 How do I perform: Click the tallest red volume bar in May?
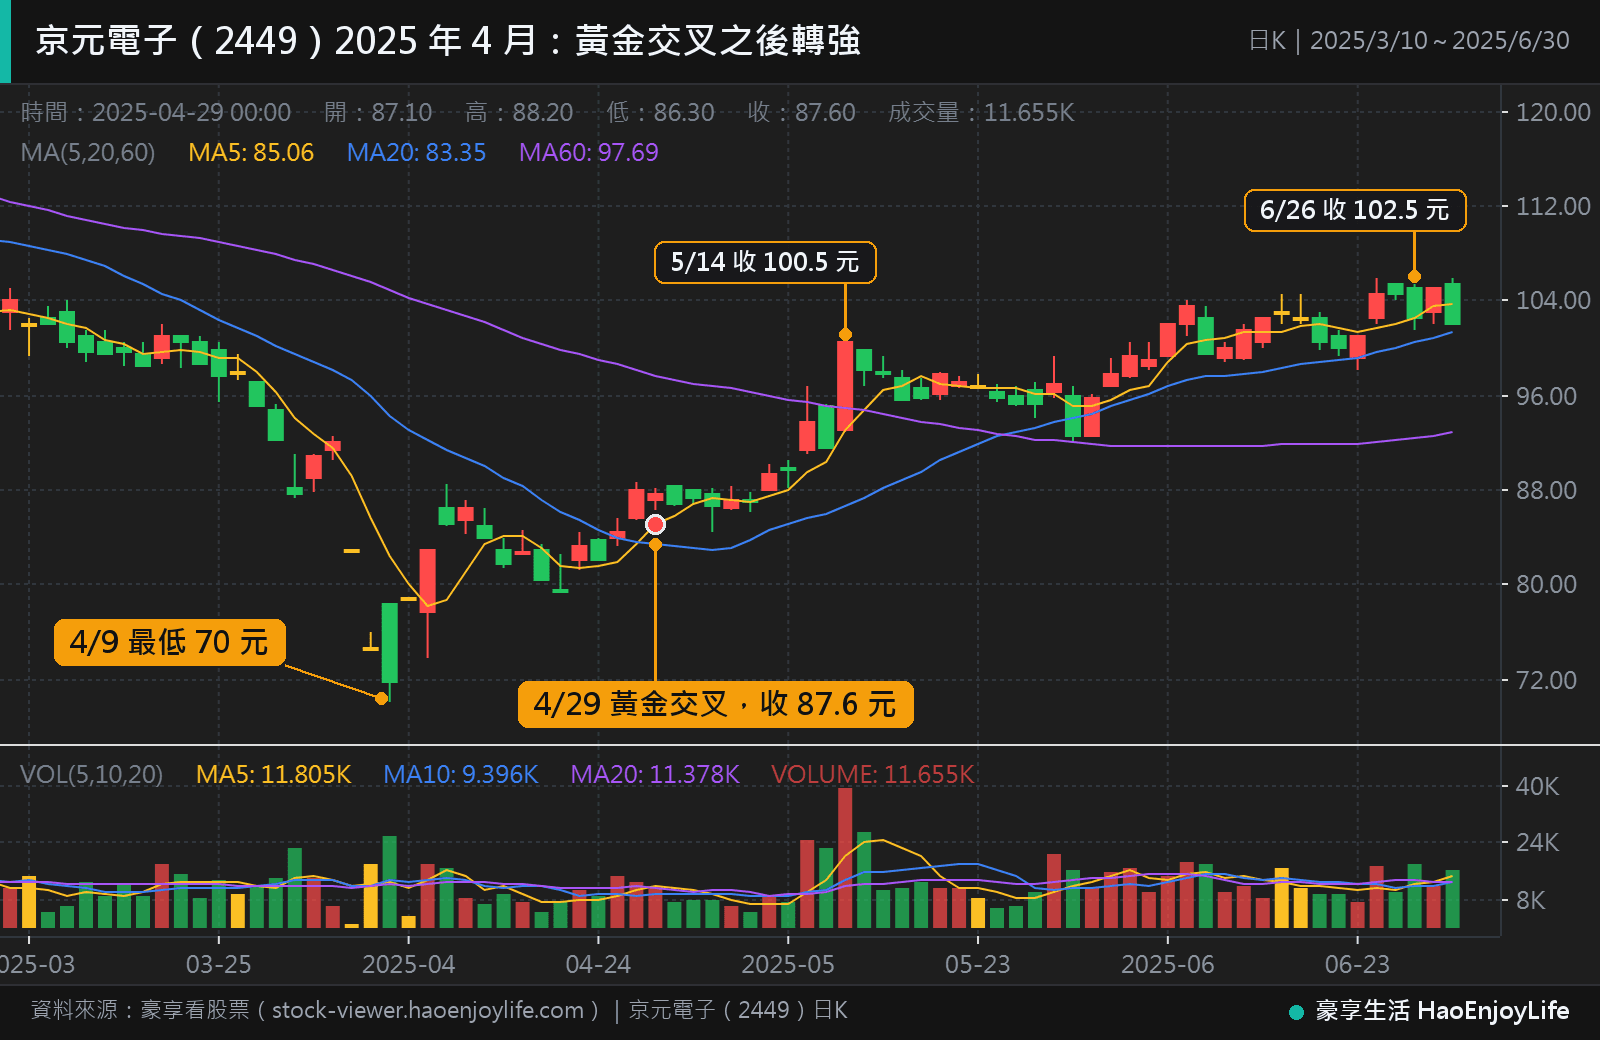pos(845,858)
